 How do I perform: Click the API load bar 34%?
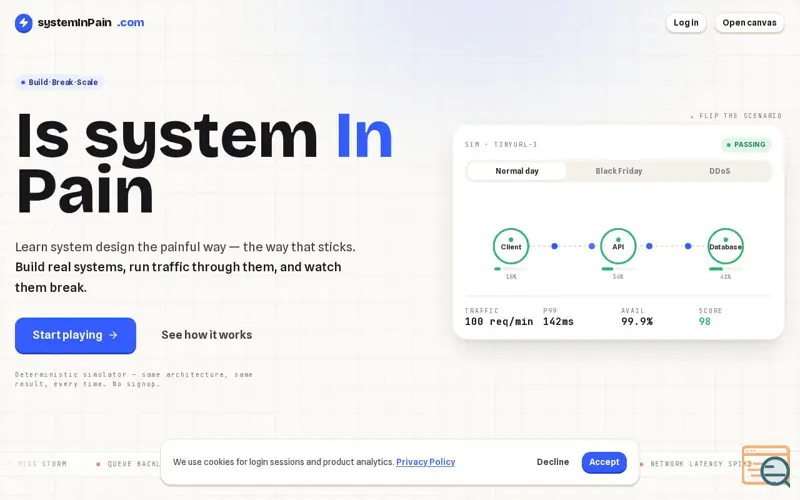(x=618, y=269)
